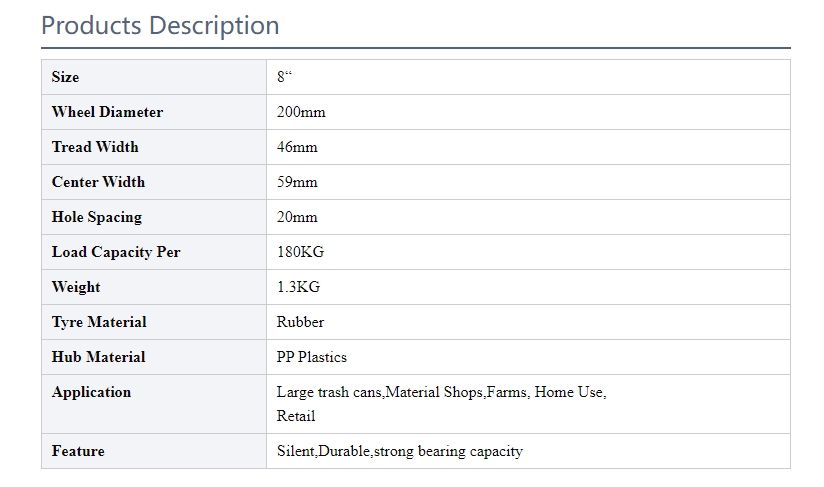Click the PP Plastics hub material value
This screenshot has height=487, width=824.
coord(312,357)
